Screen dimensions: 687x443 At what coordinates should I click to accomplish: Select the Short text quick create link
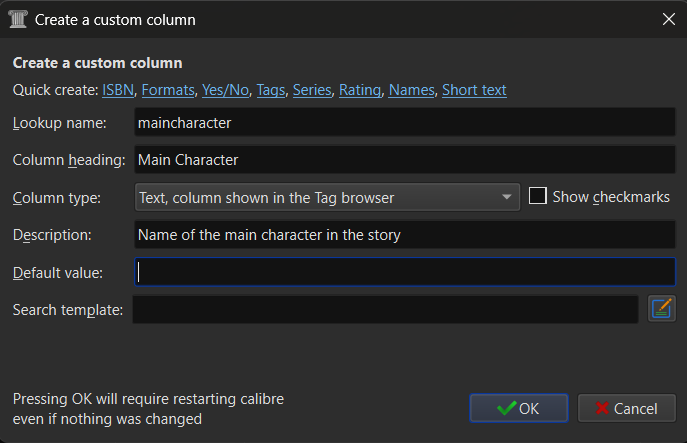(474, 90)
